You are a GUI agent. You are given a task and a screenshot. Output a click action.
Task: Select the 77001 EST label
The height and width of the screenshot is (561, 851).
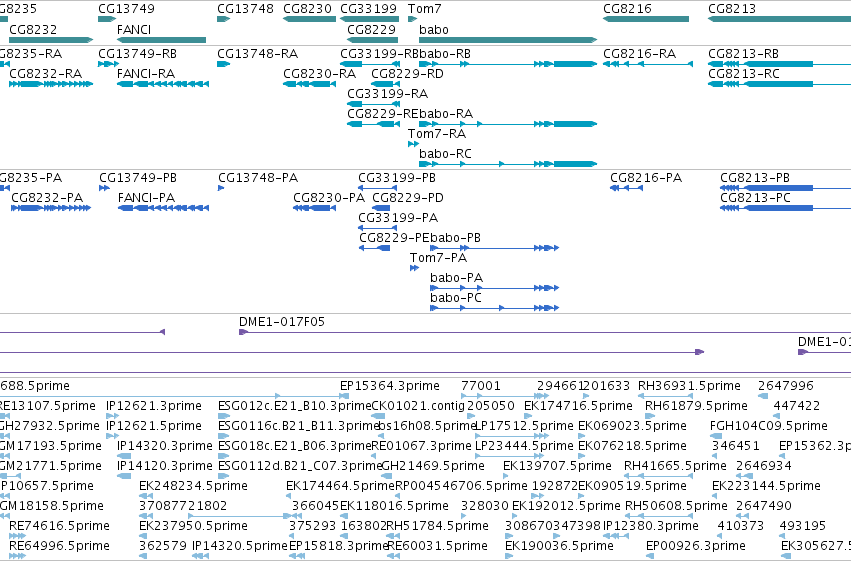click(480, 386)
